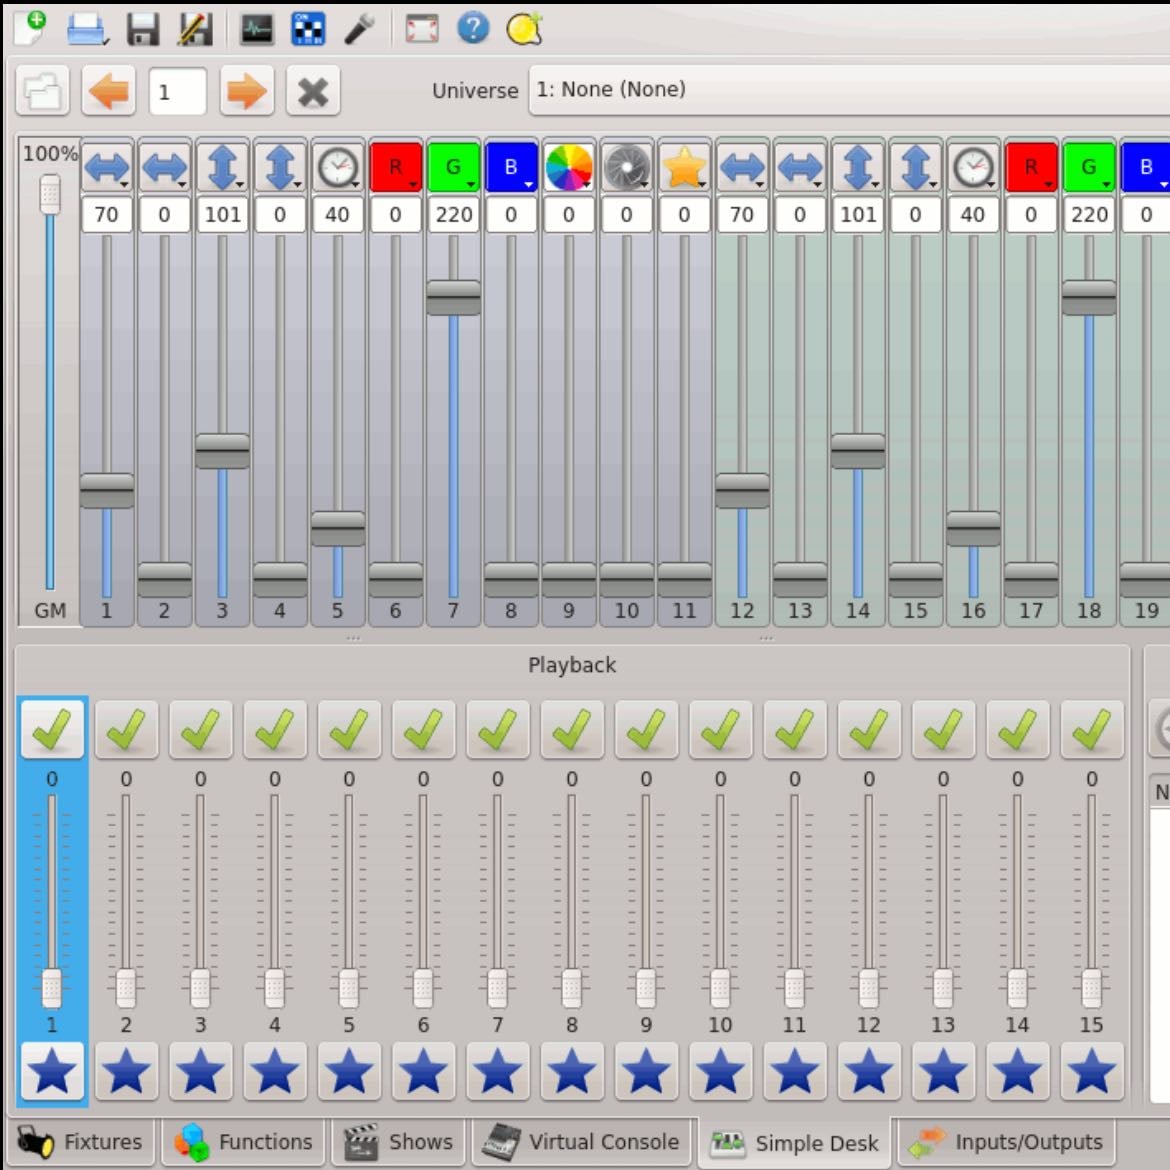
Task: Toggle checkmark button of playback 6
Action: [x=423, y=729]
